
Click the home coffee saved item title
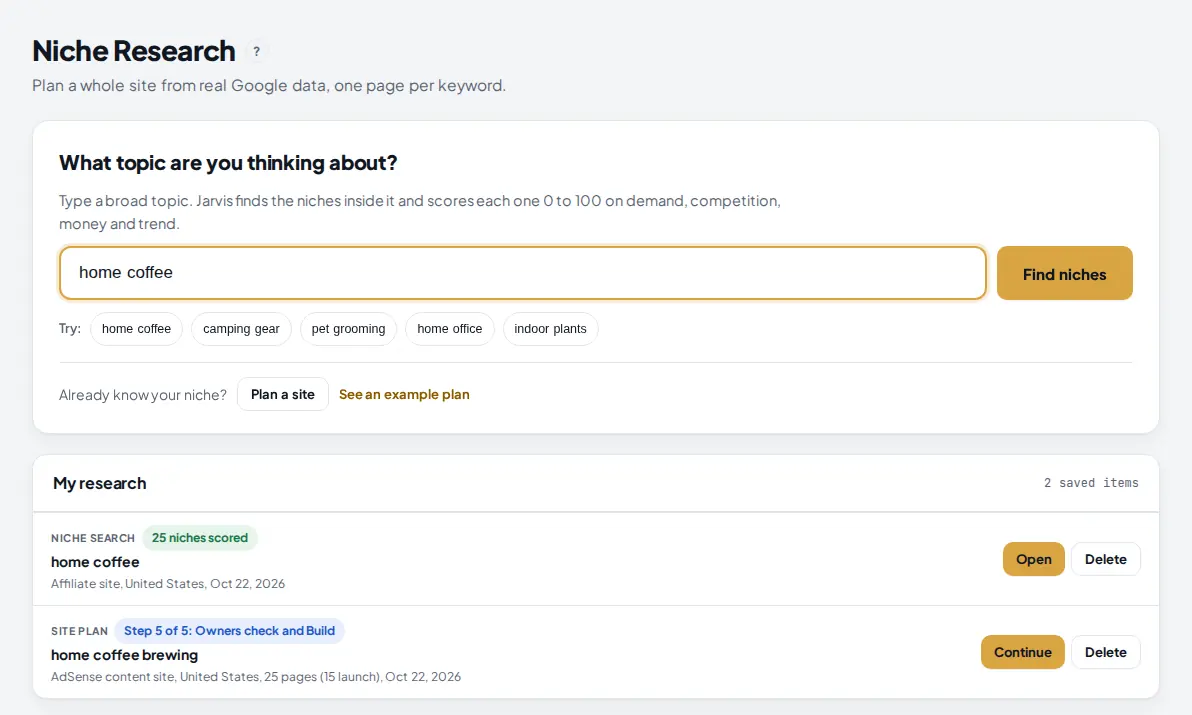pyautogui.click(x=95, y=562)
